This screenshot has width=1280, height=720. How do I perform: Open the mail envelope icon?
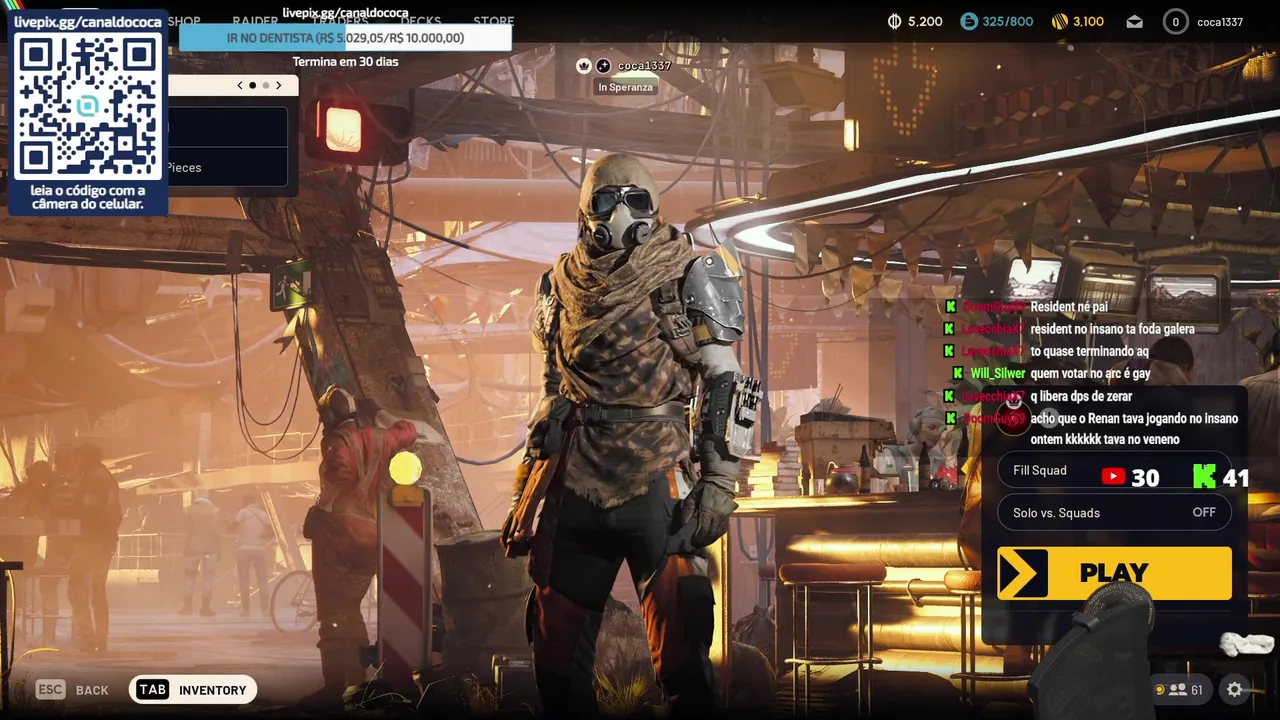pos(1135,21)
